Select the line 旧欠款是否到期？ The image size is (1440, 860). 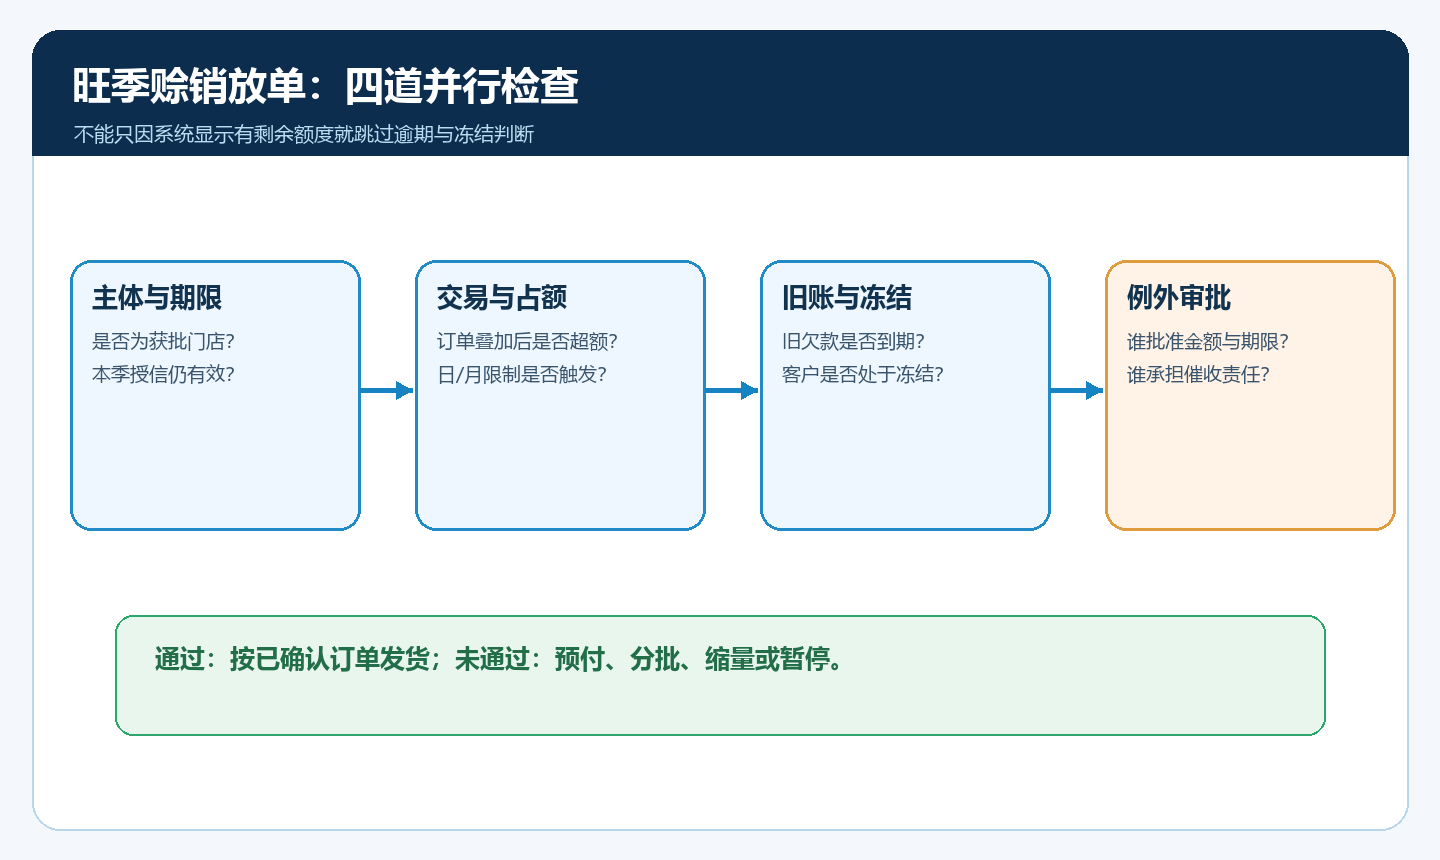coord(853,342)
